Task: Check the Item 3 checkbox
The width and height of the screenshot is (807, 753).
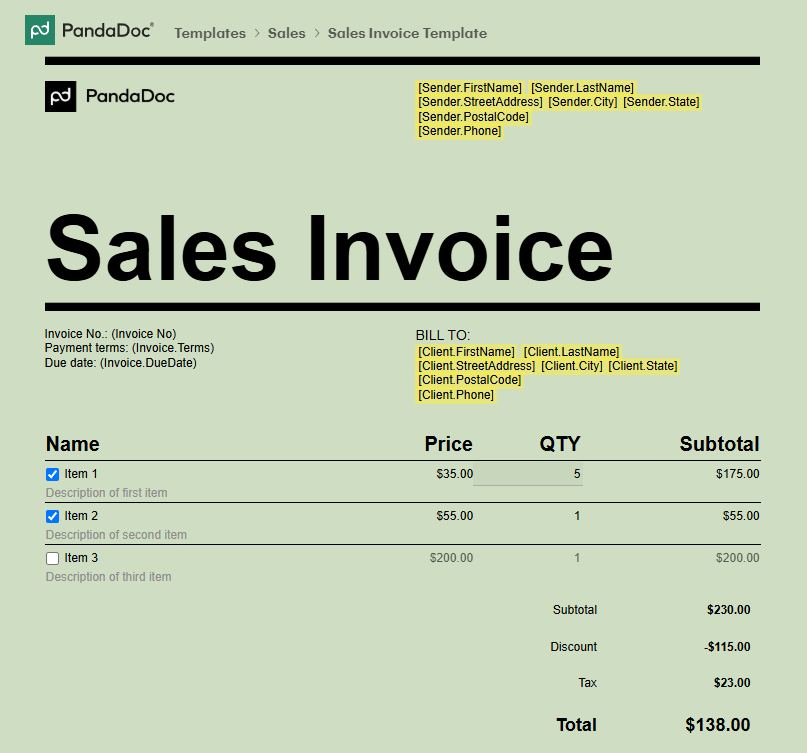Action: tap(52, 558)
